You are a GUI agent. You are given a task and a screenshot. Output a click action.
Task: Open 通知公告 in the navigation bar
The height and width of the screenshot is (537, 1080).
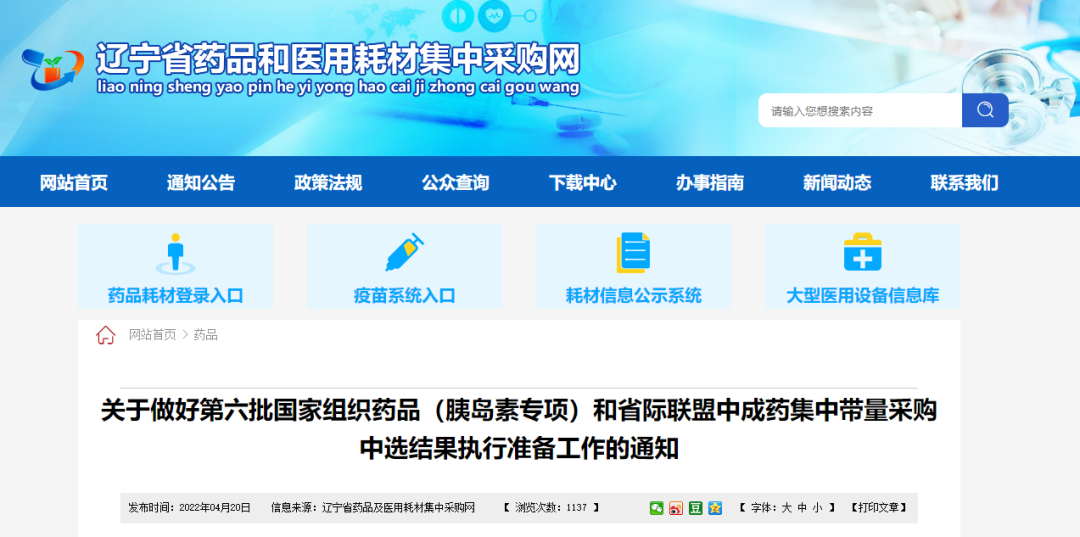point(201,182)
